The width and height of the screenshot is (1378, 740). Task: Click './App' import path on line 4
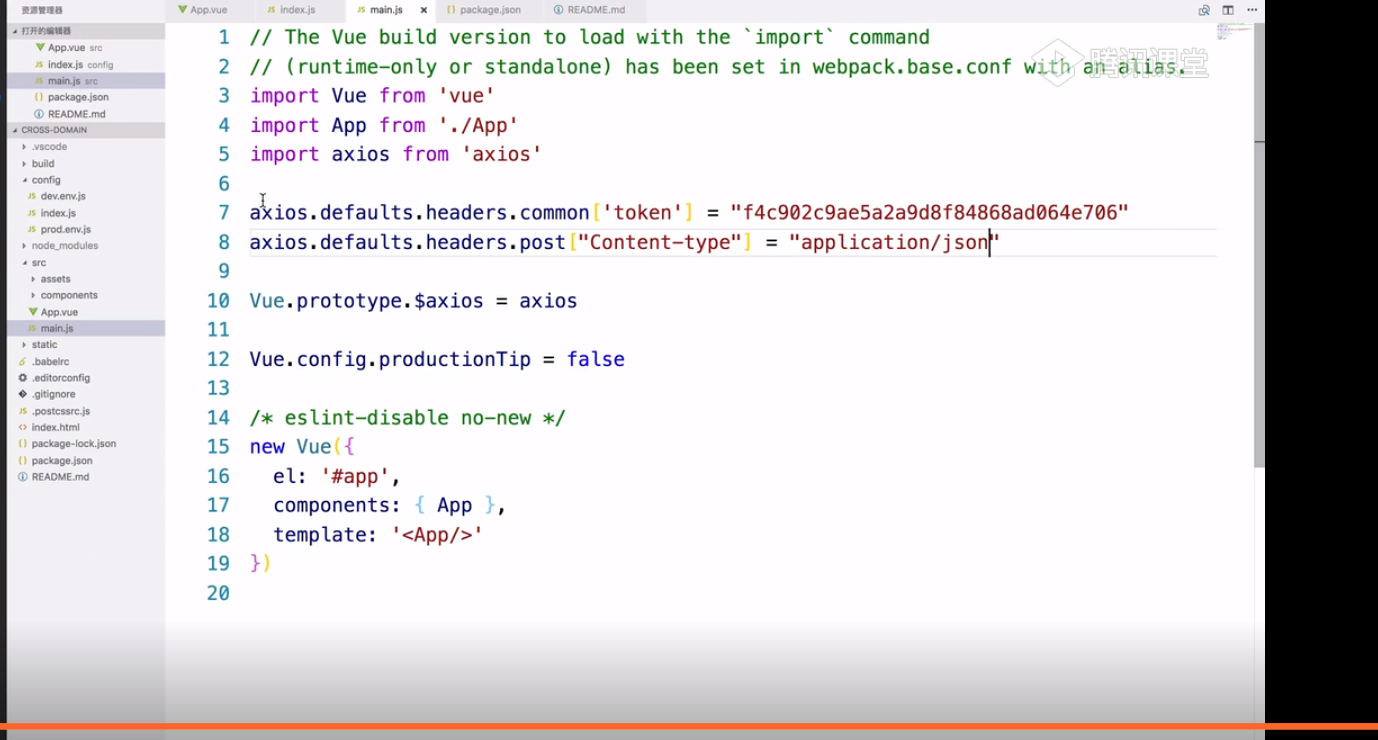pos(478,125)
